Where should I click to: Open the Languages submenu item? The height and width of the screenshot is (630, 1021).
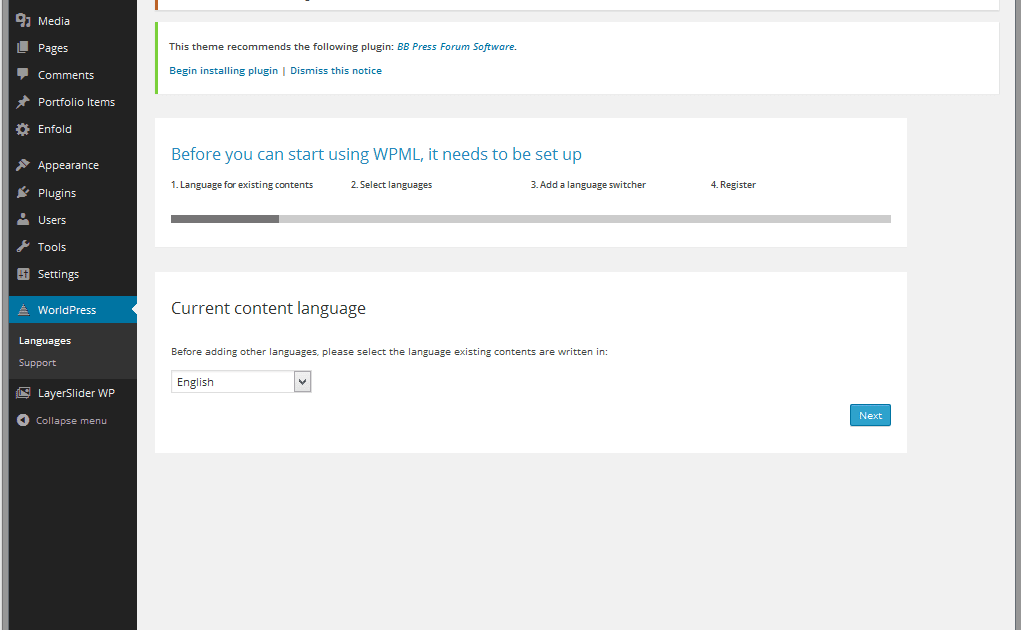45,341
